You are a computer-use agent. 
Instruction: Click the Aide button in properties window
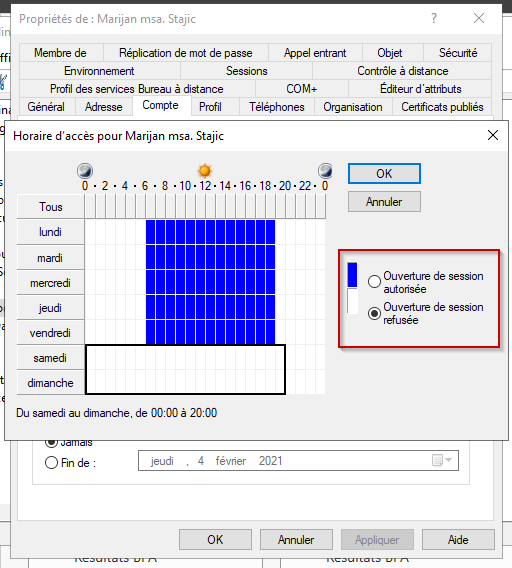pos(458,540)
